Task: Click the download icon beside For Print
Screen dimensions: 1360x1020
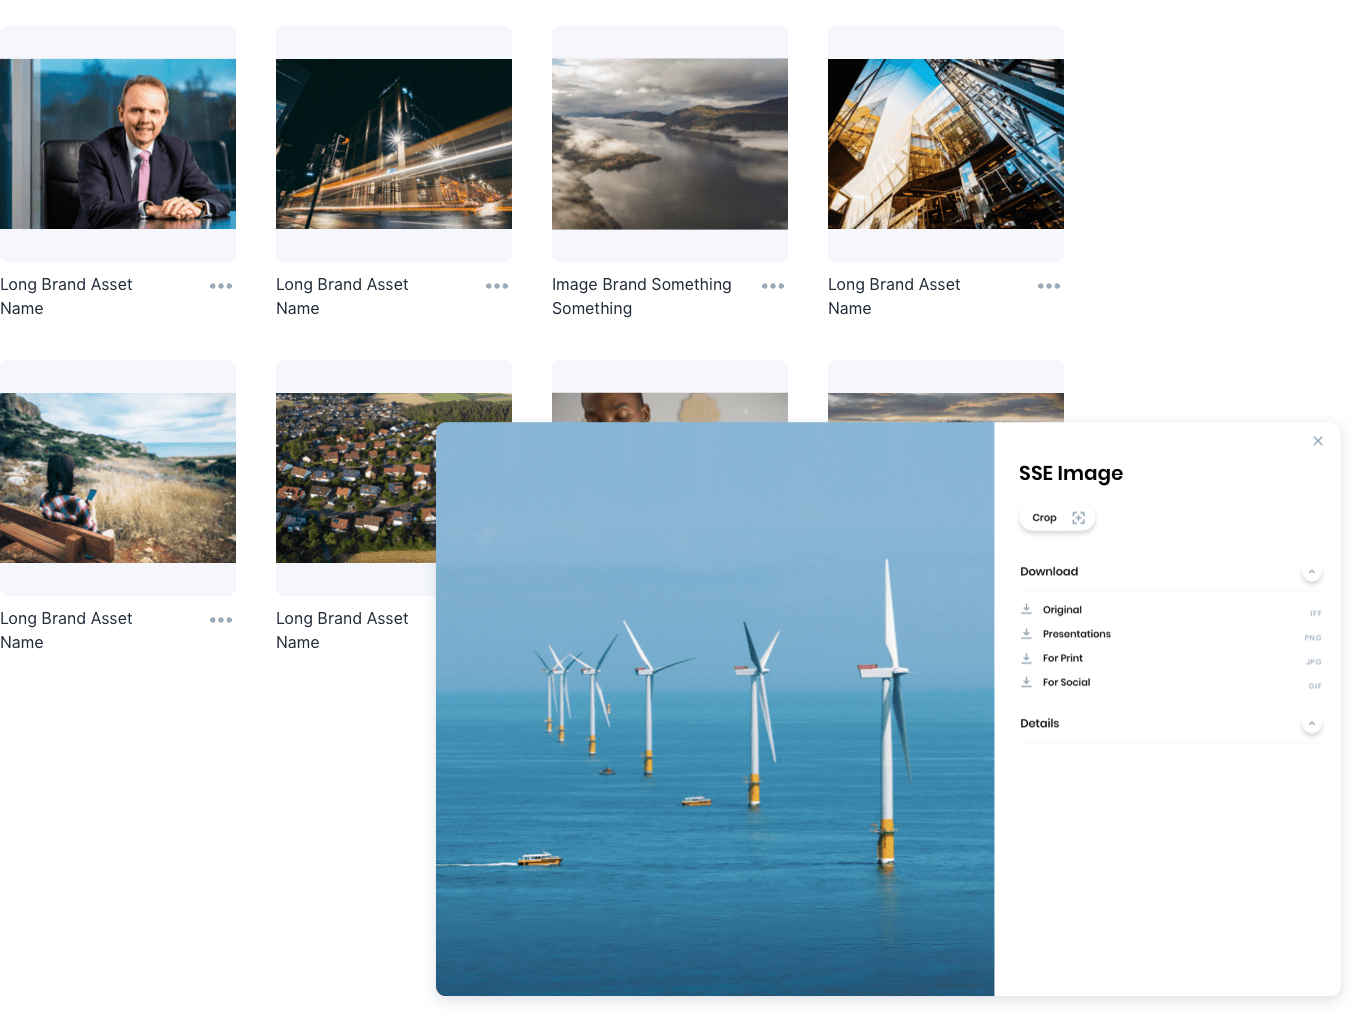Action: coord(1026,658)
